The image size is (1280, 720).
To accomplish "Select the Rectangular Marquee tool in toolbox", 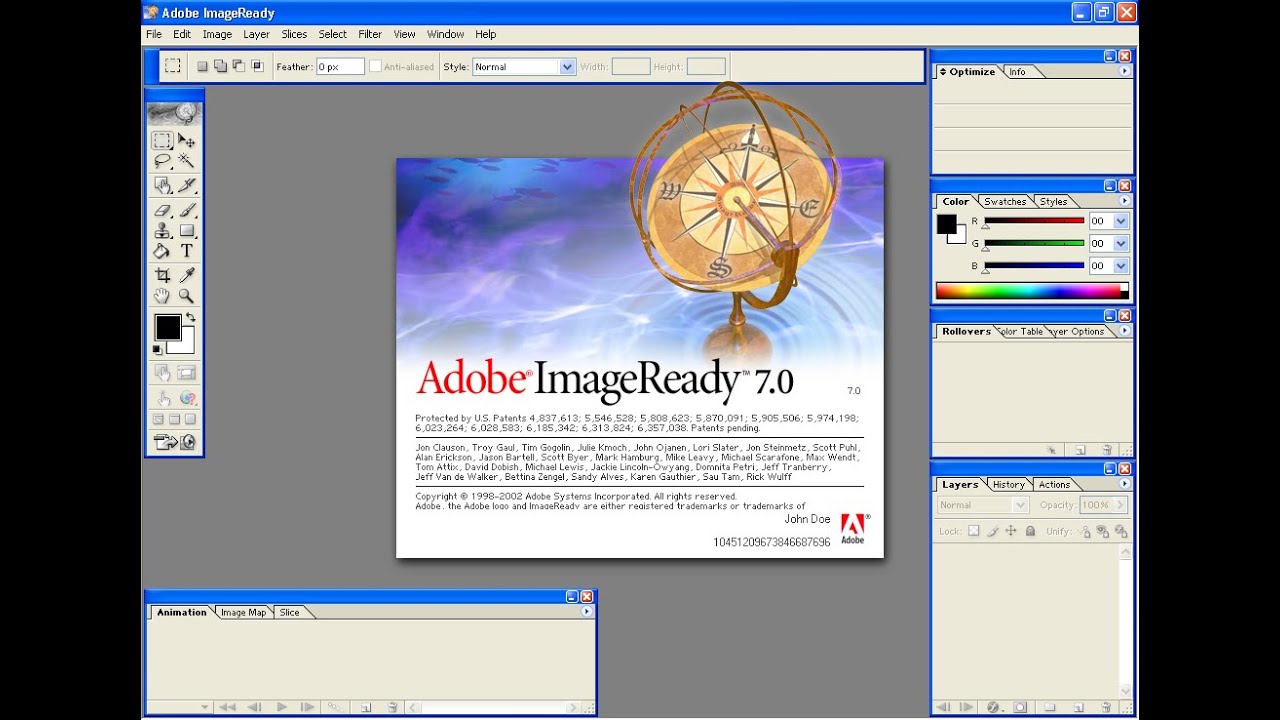I will pyautogui.click(x=162, y=141).
